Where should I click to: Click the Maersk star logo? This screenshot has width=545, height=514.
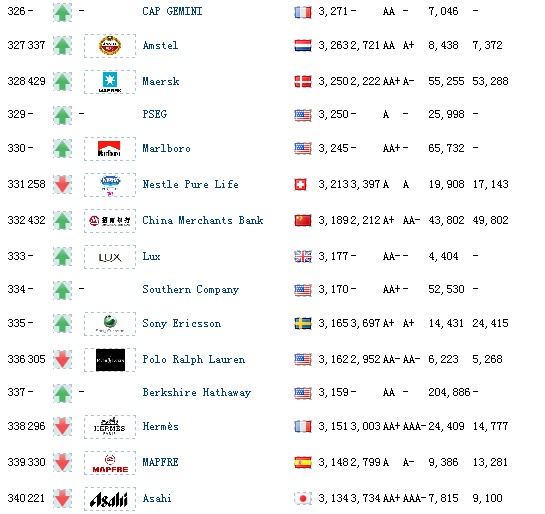point(110,82)
